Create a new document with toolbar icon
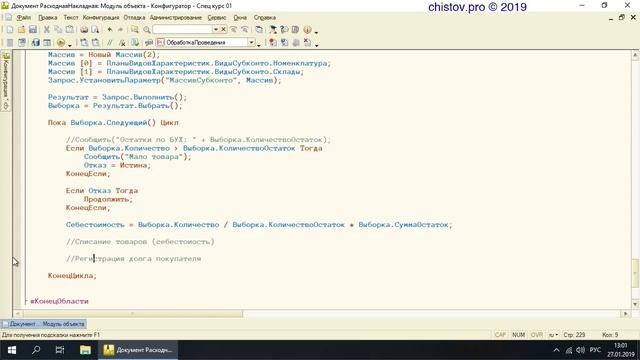 coord(10,29)
